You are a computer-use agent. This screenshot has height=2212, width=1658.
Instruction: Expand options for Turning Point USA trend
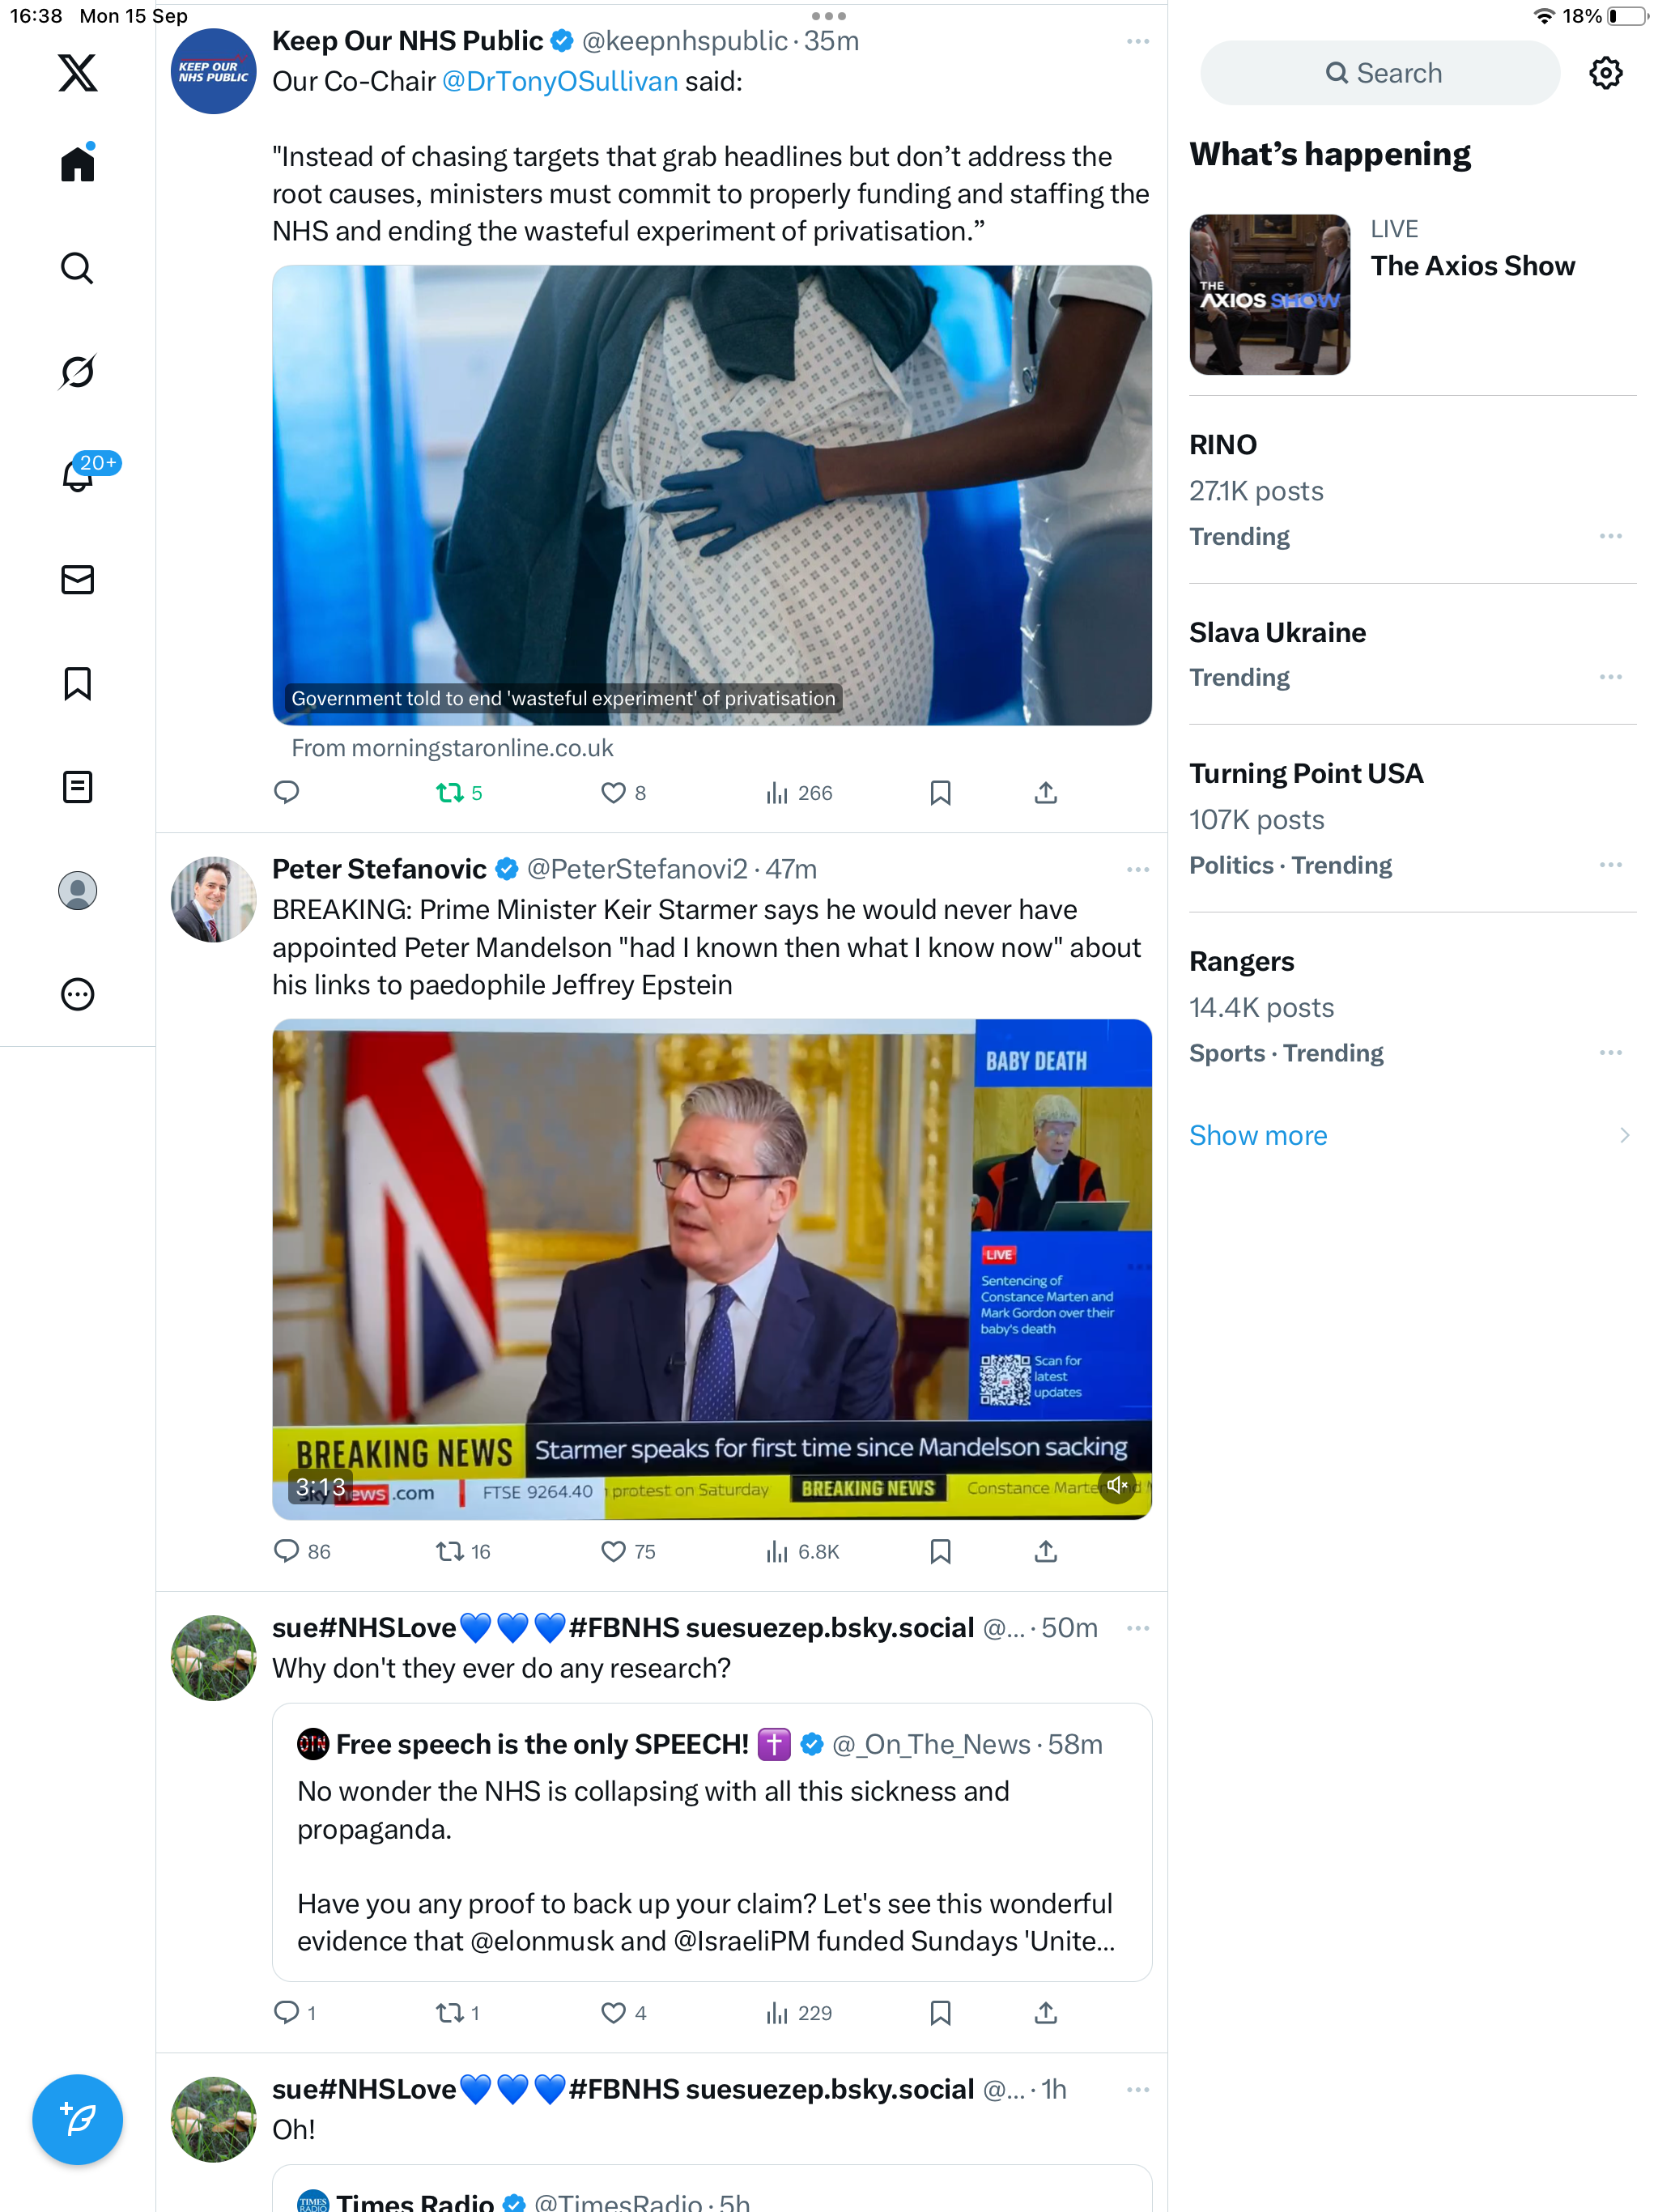(1610, 865)
